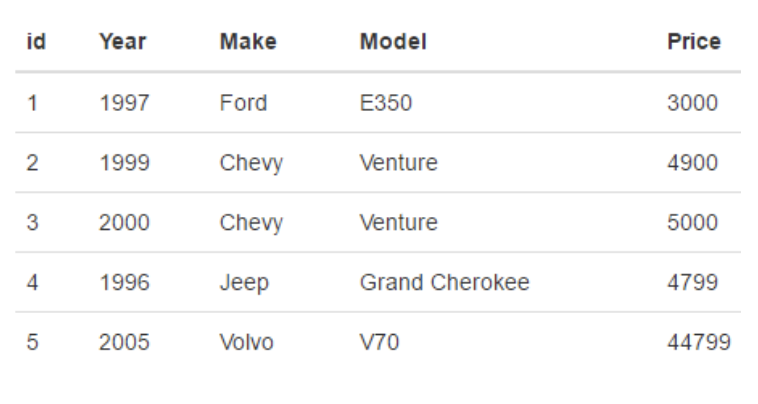
Task: Select the price 4900 cell
Action: click(692, 163)
